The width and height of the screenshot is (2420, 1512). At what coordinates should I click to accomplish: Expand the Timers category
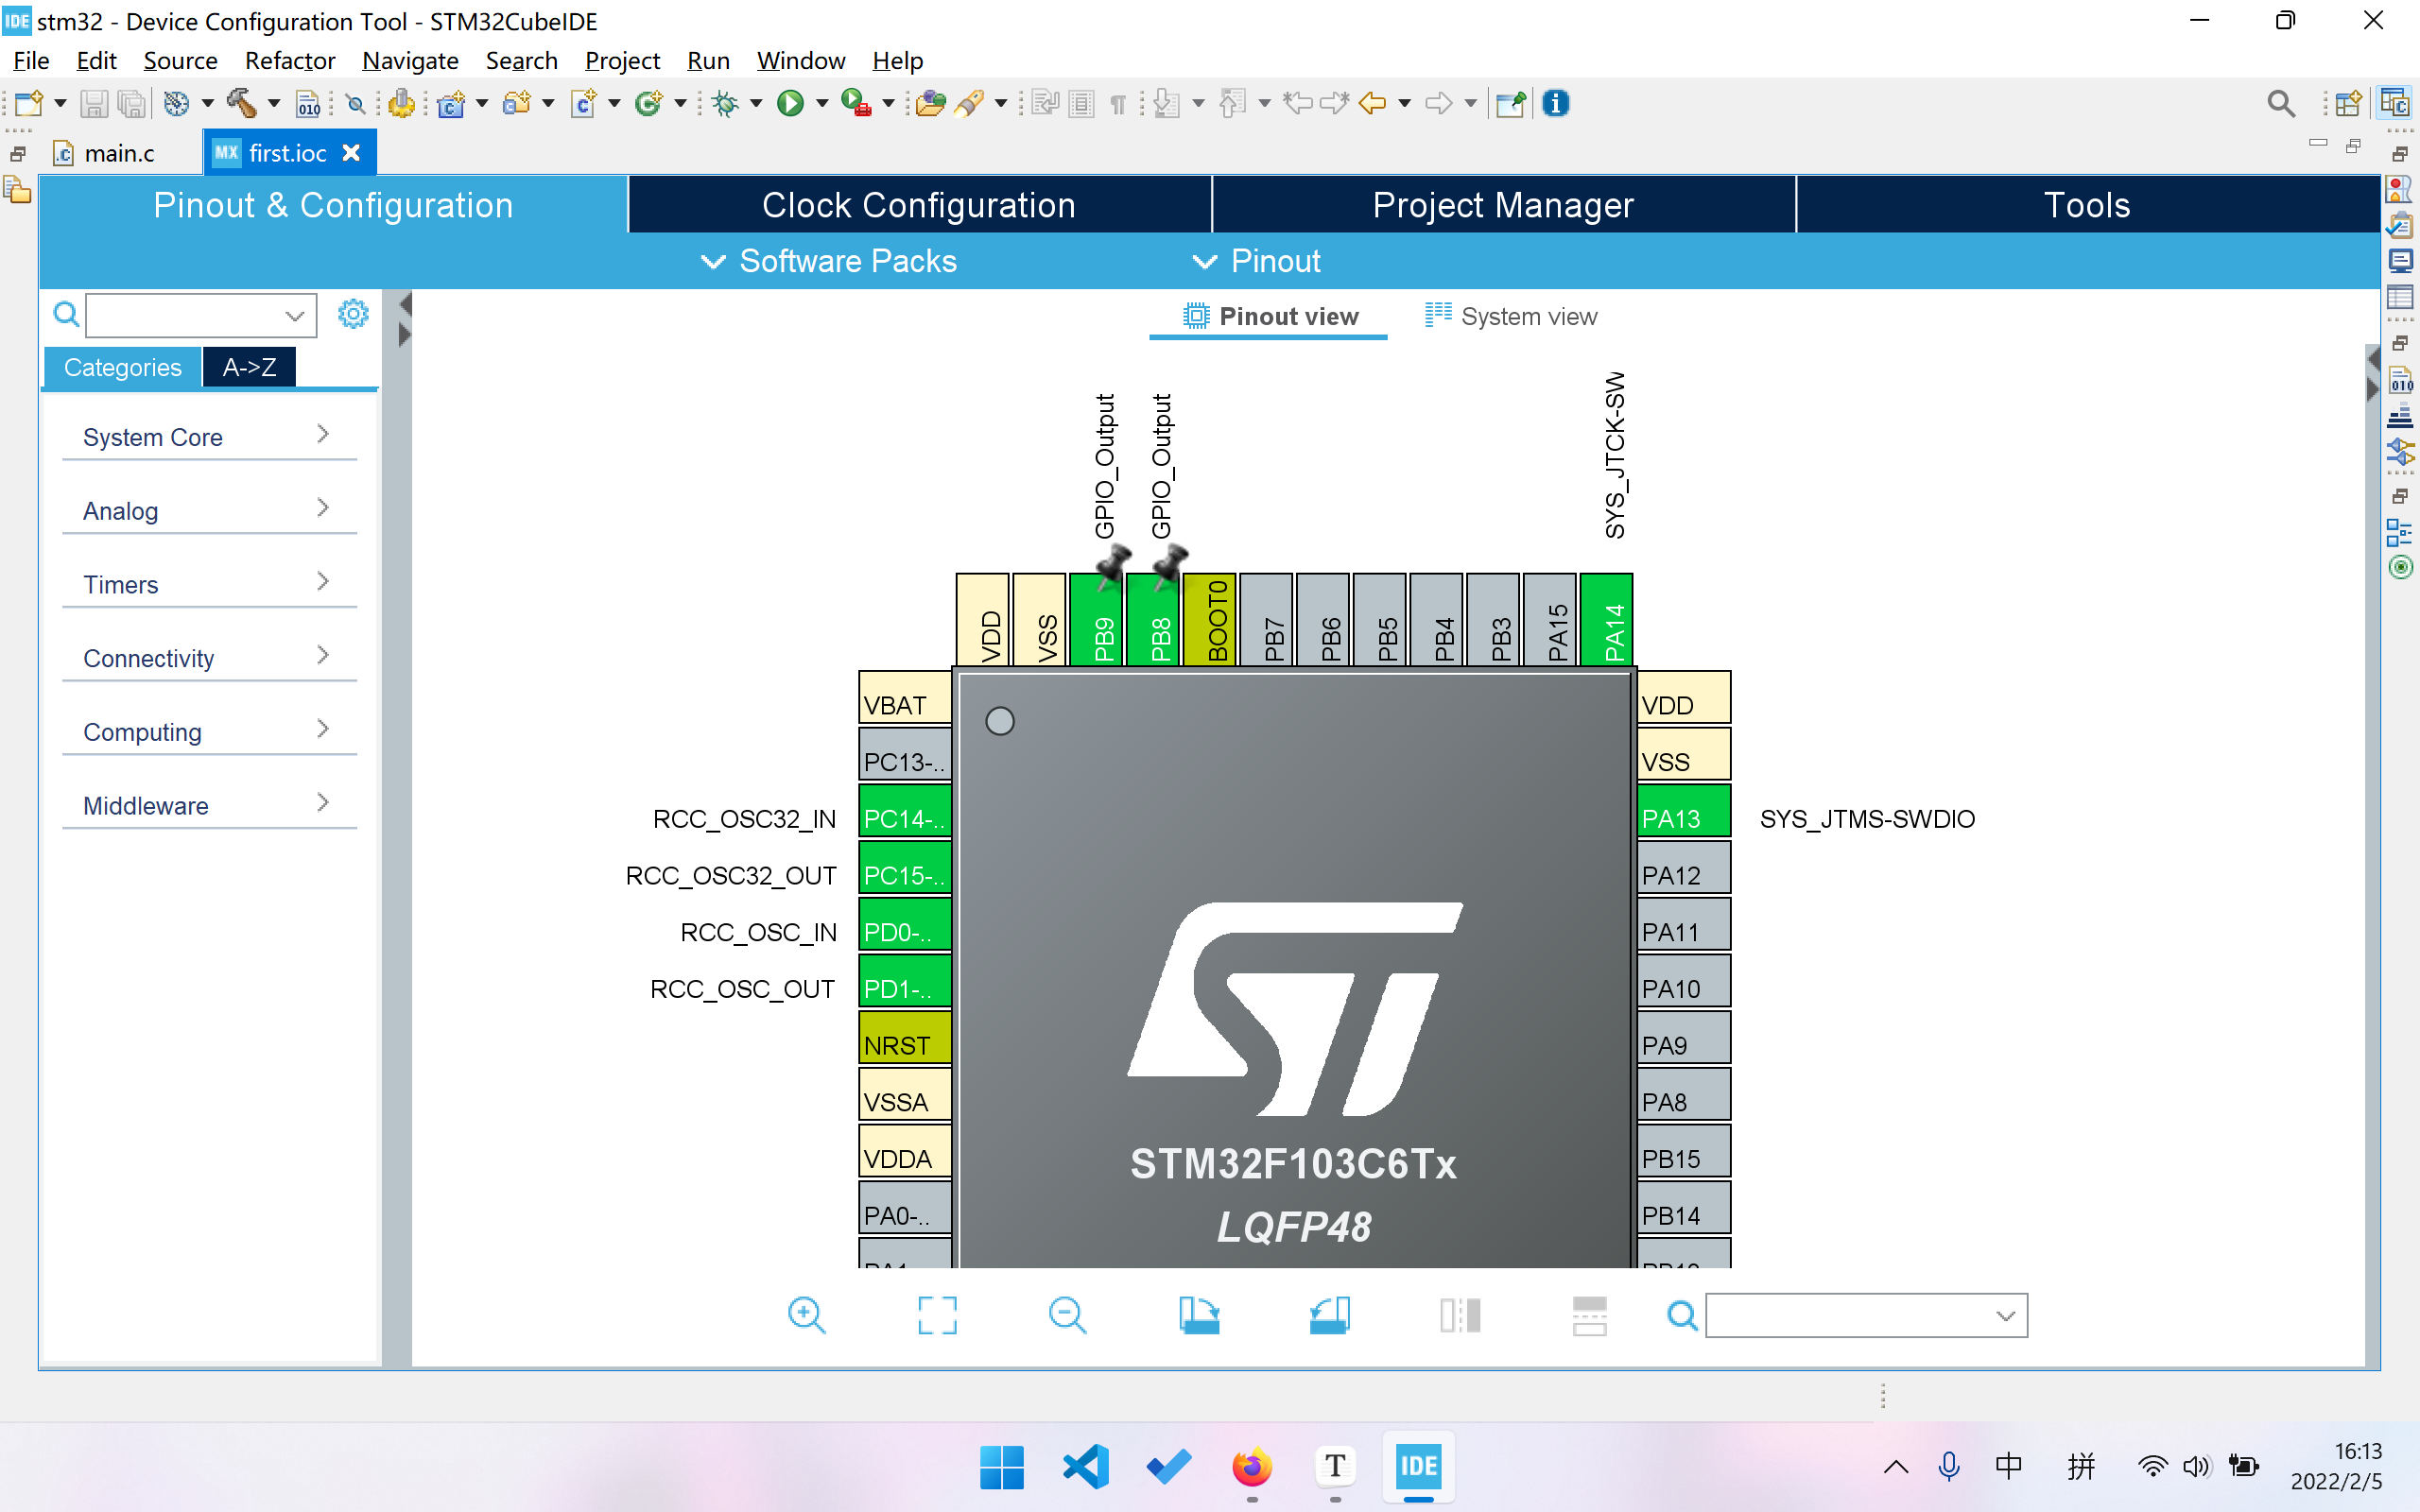coord(209,585)
